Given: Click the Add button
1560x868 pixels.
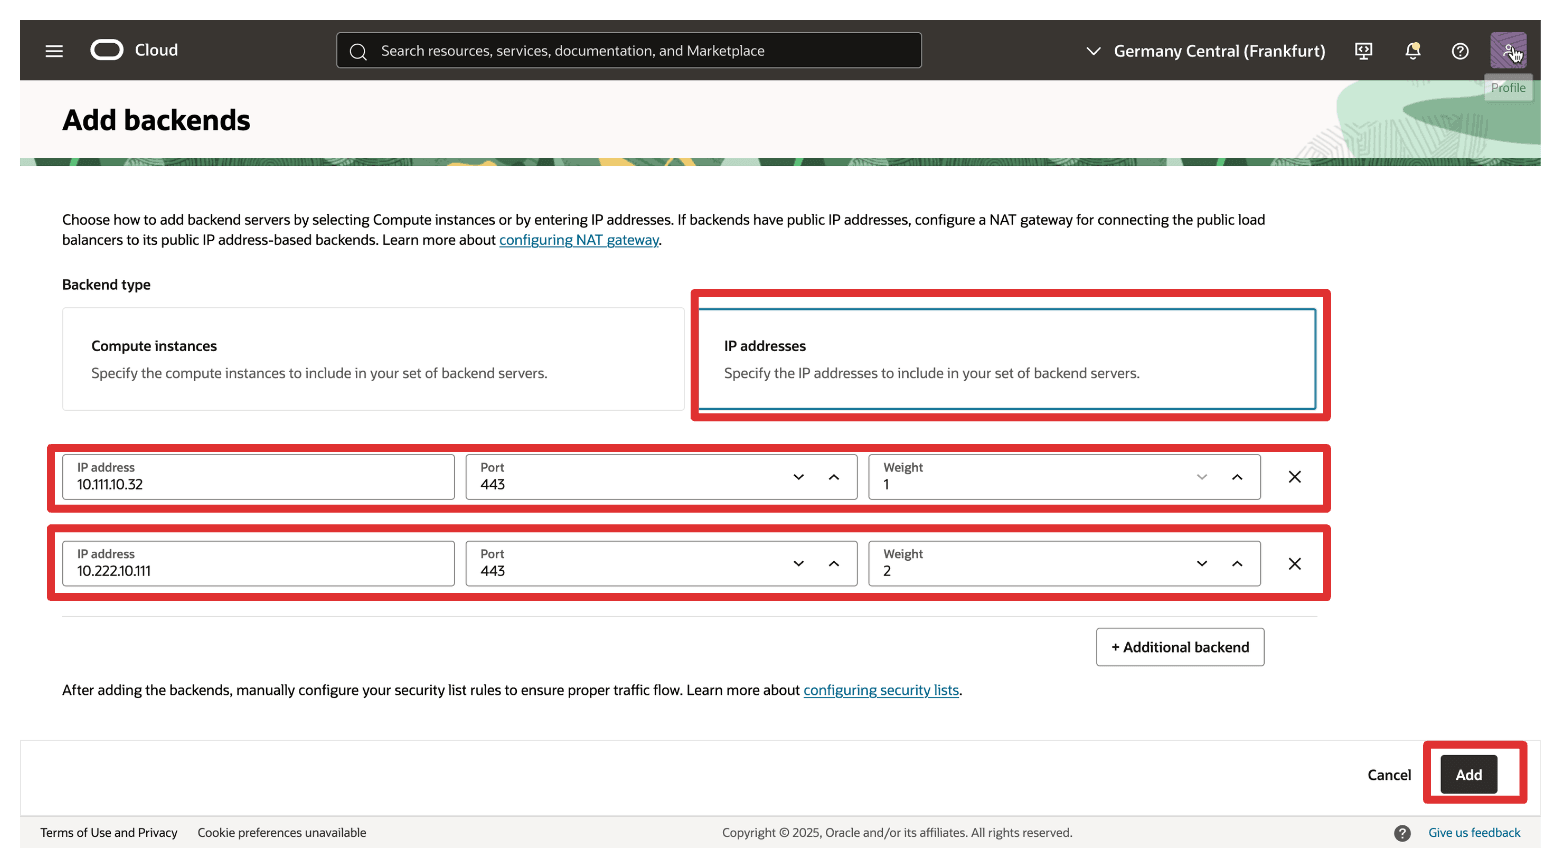Looking at the screenshot, I should 1469,775.
